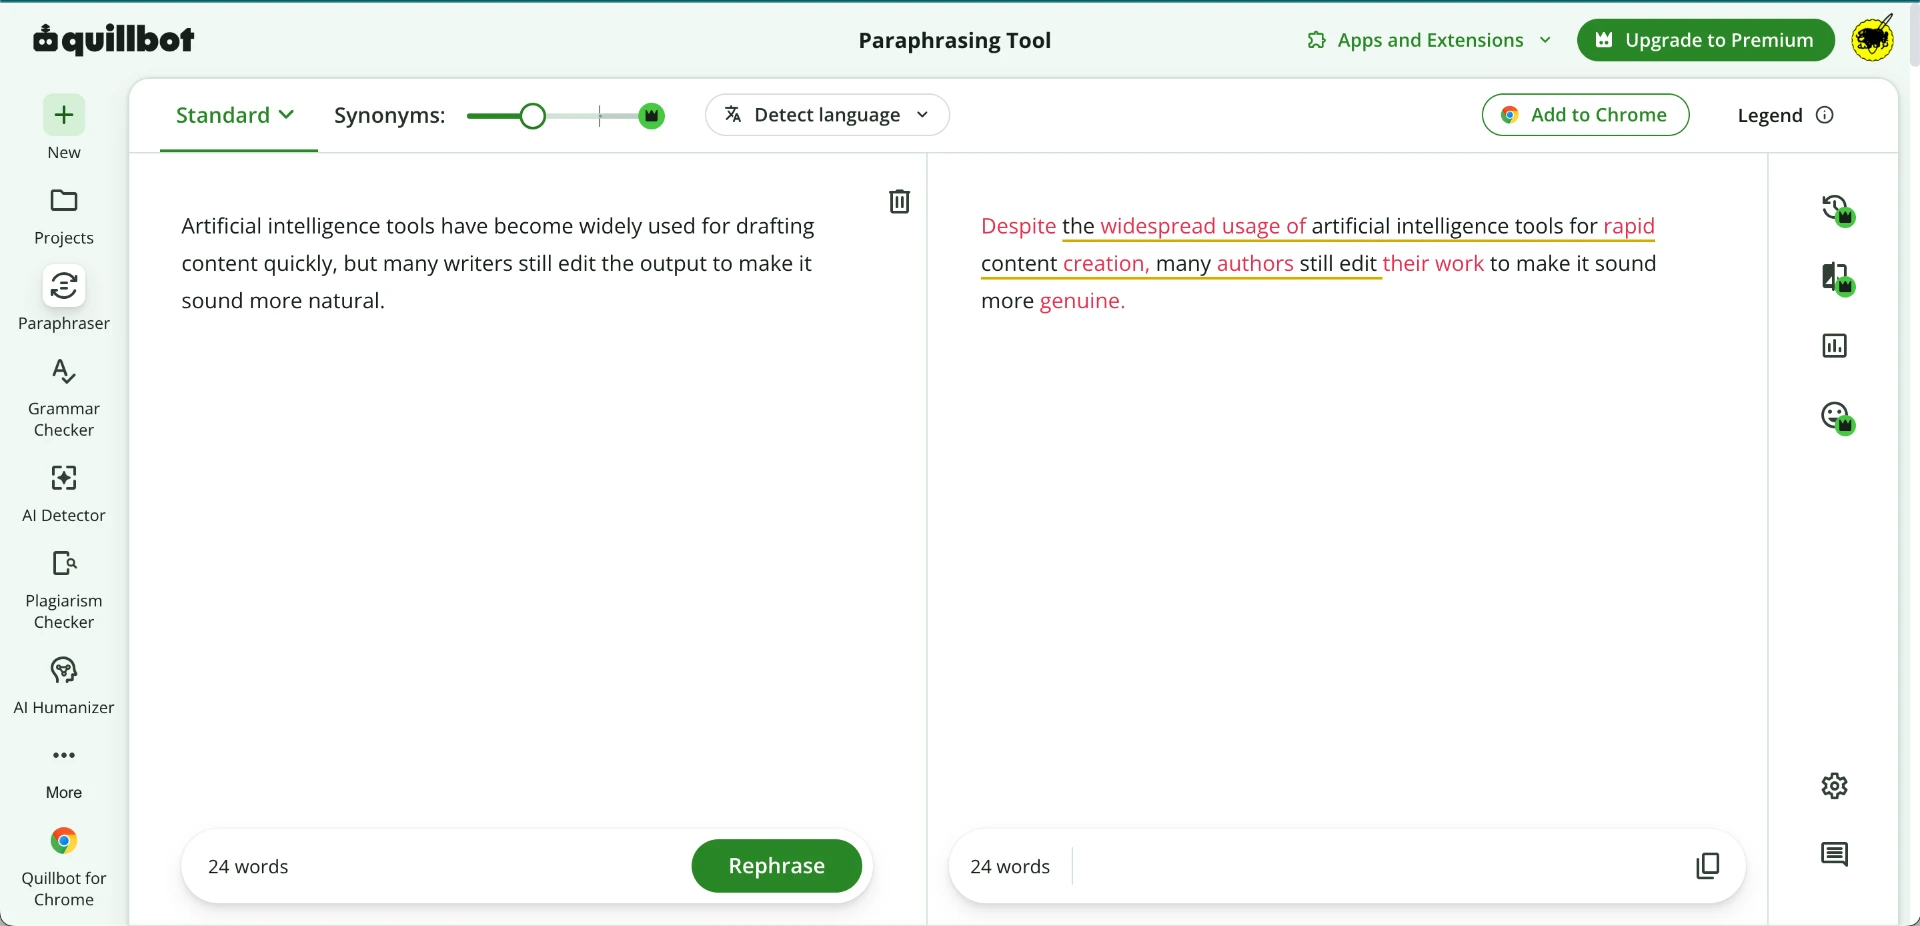1920x926 pixels.
Task: Click Upgrade to Premium button
Action: click(x=1705, y=40)
